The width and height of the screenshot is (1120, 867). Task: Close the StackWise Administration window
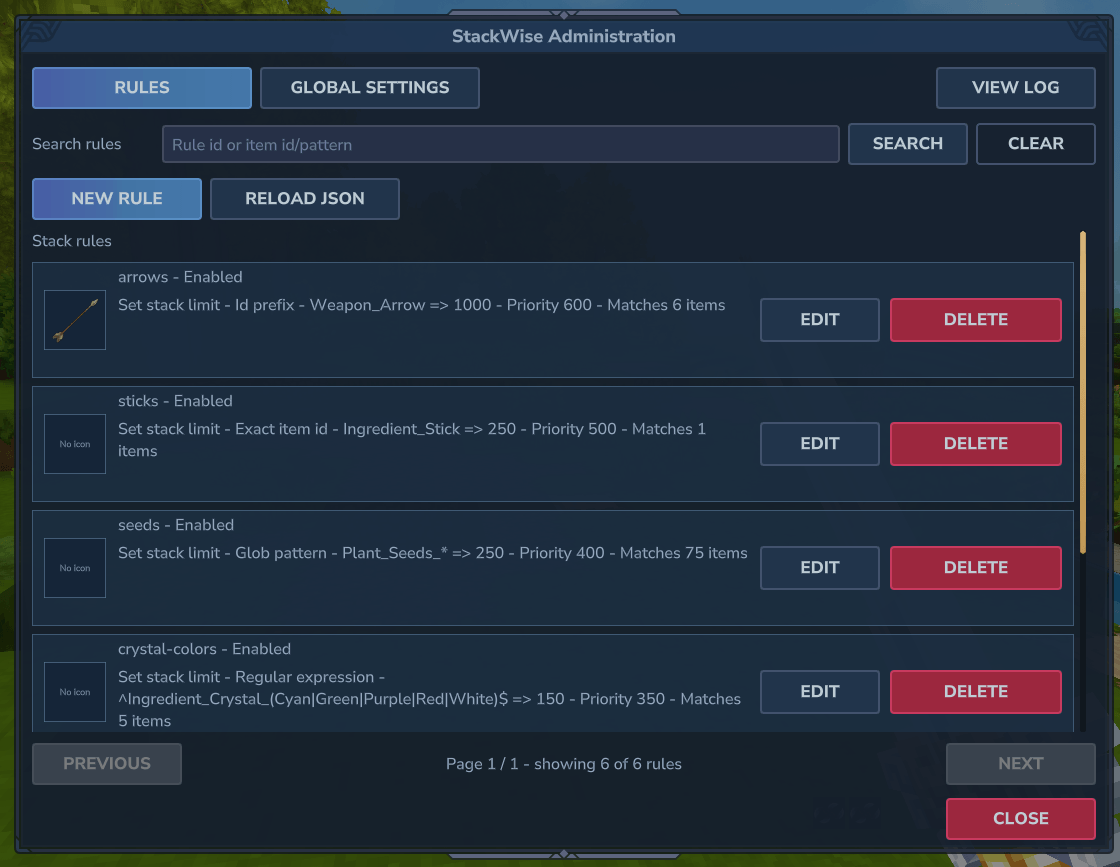[x=1020, y=818]
